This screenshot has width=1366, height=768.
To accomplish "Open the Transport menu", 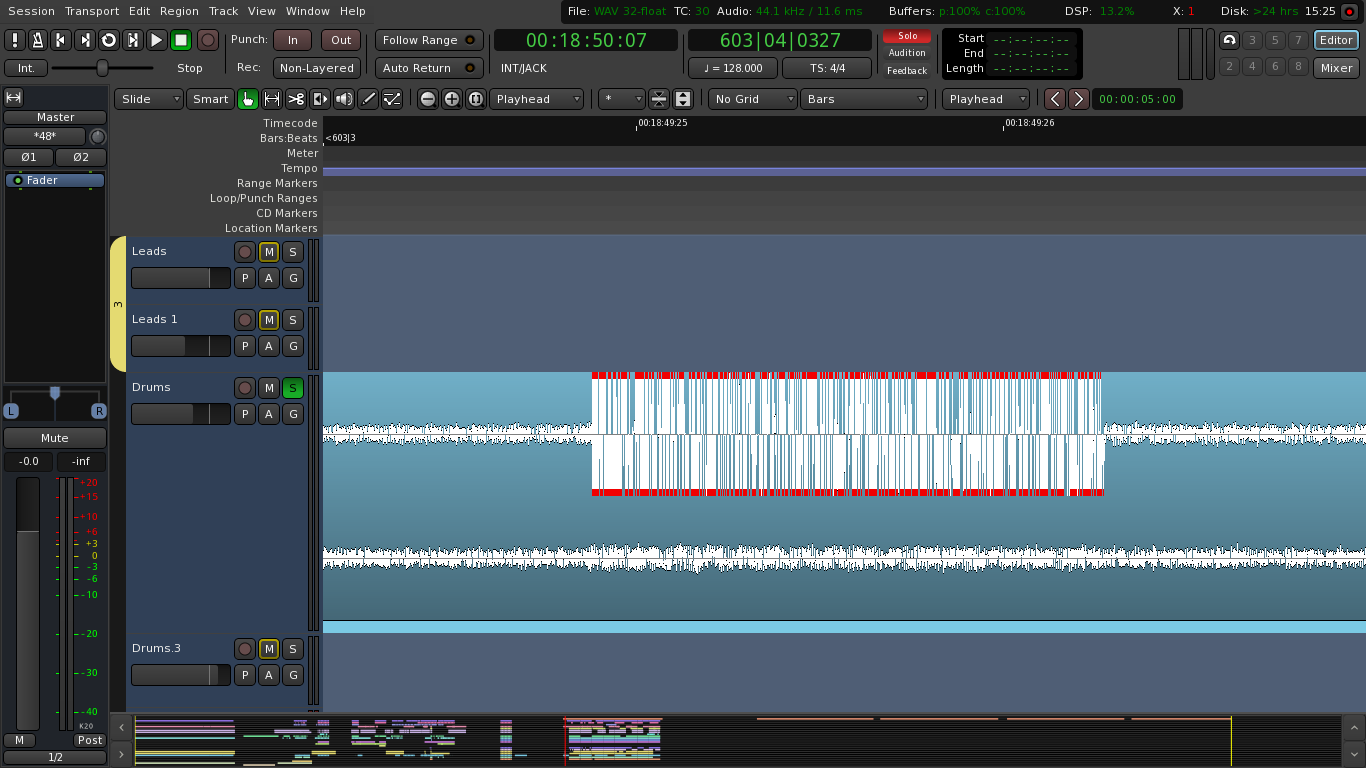I will click(92, 11).
